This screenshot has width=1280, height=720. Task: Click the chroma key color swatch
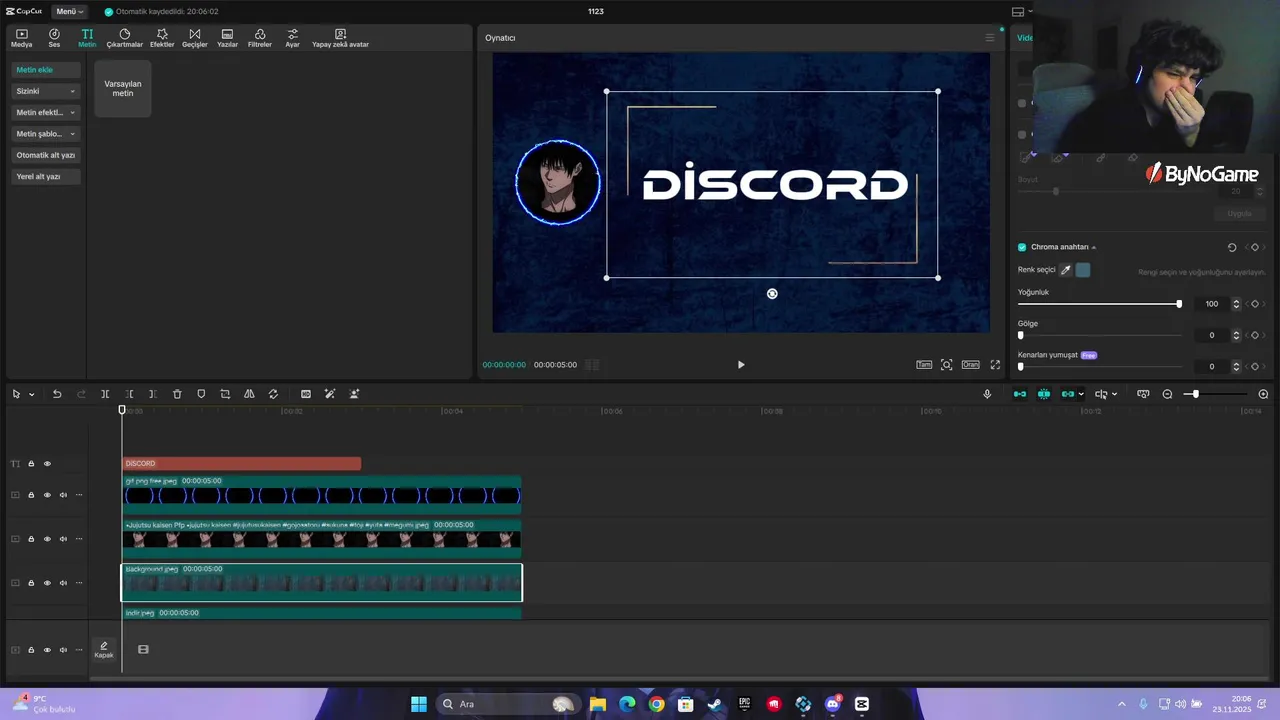(1083, 270)
